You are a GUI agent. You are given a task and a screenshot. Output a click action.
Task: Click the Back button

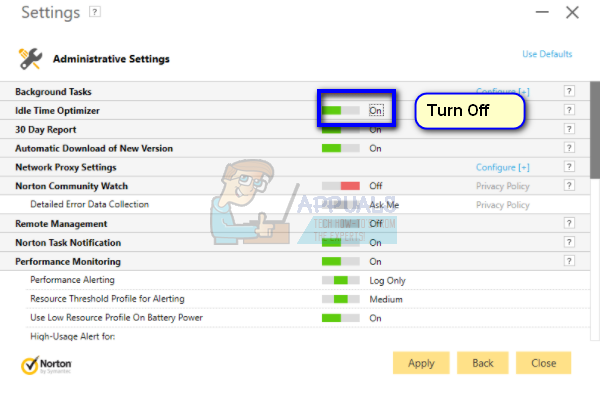(483, 363)
